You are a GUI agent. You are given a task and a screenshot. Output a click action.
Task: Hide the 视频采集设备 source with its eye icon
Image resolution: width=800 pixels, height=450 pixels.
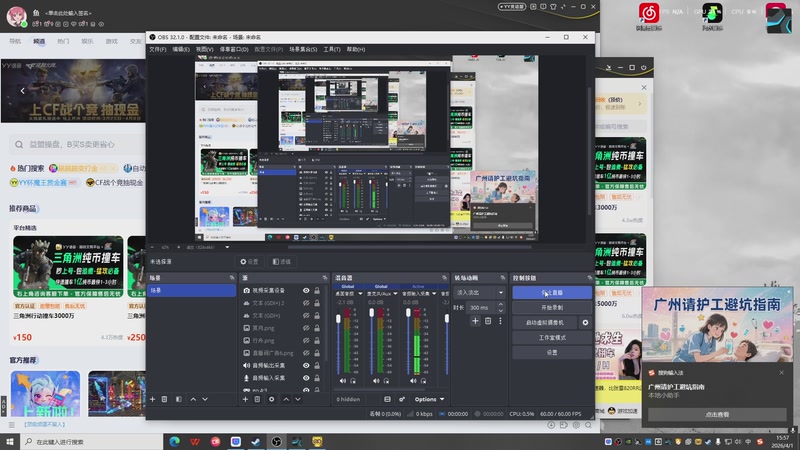(306, 290)
